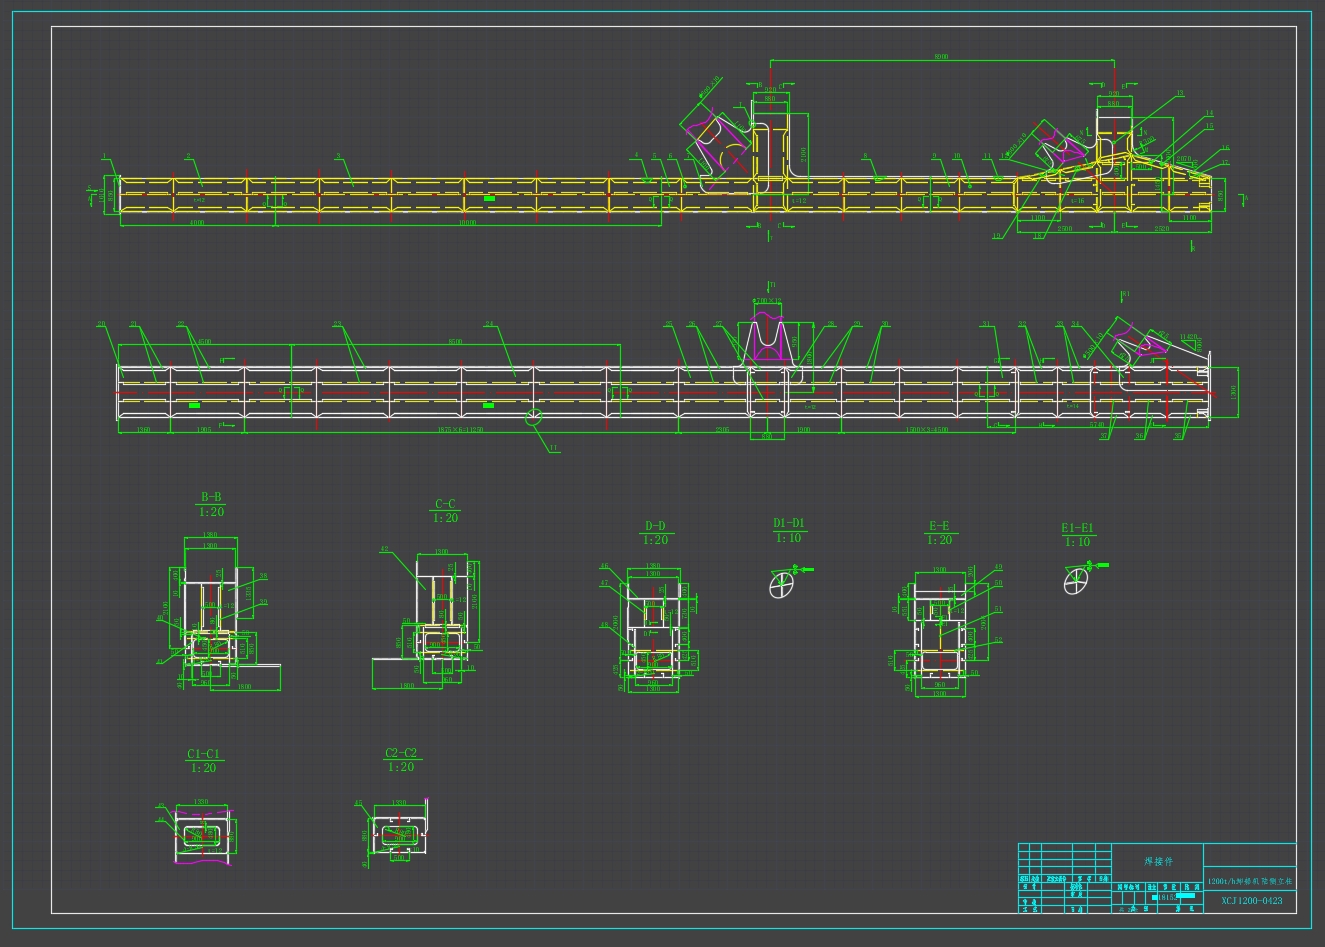The width and height of the screenshot is (1325, 947).
Task: Click the C1-C1 section view label
Action: (203, 754)
